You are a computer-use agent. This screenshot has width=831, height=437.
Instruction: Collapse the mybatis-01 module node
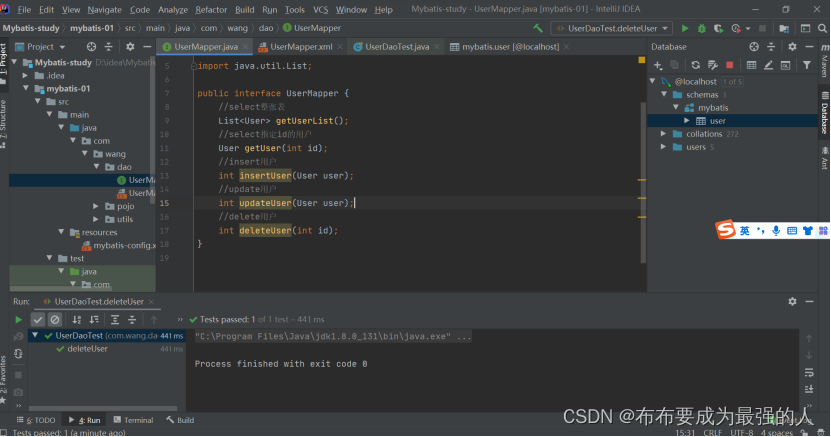click(x=26, y=88)
